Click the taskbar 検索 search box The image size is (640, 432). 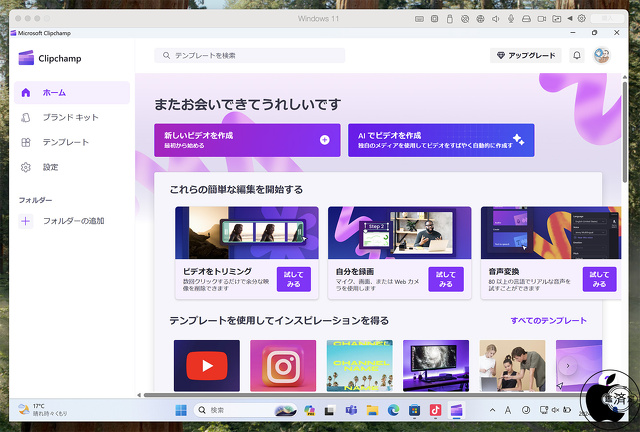click(x=245, y=410)
